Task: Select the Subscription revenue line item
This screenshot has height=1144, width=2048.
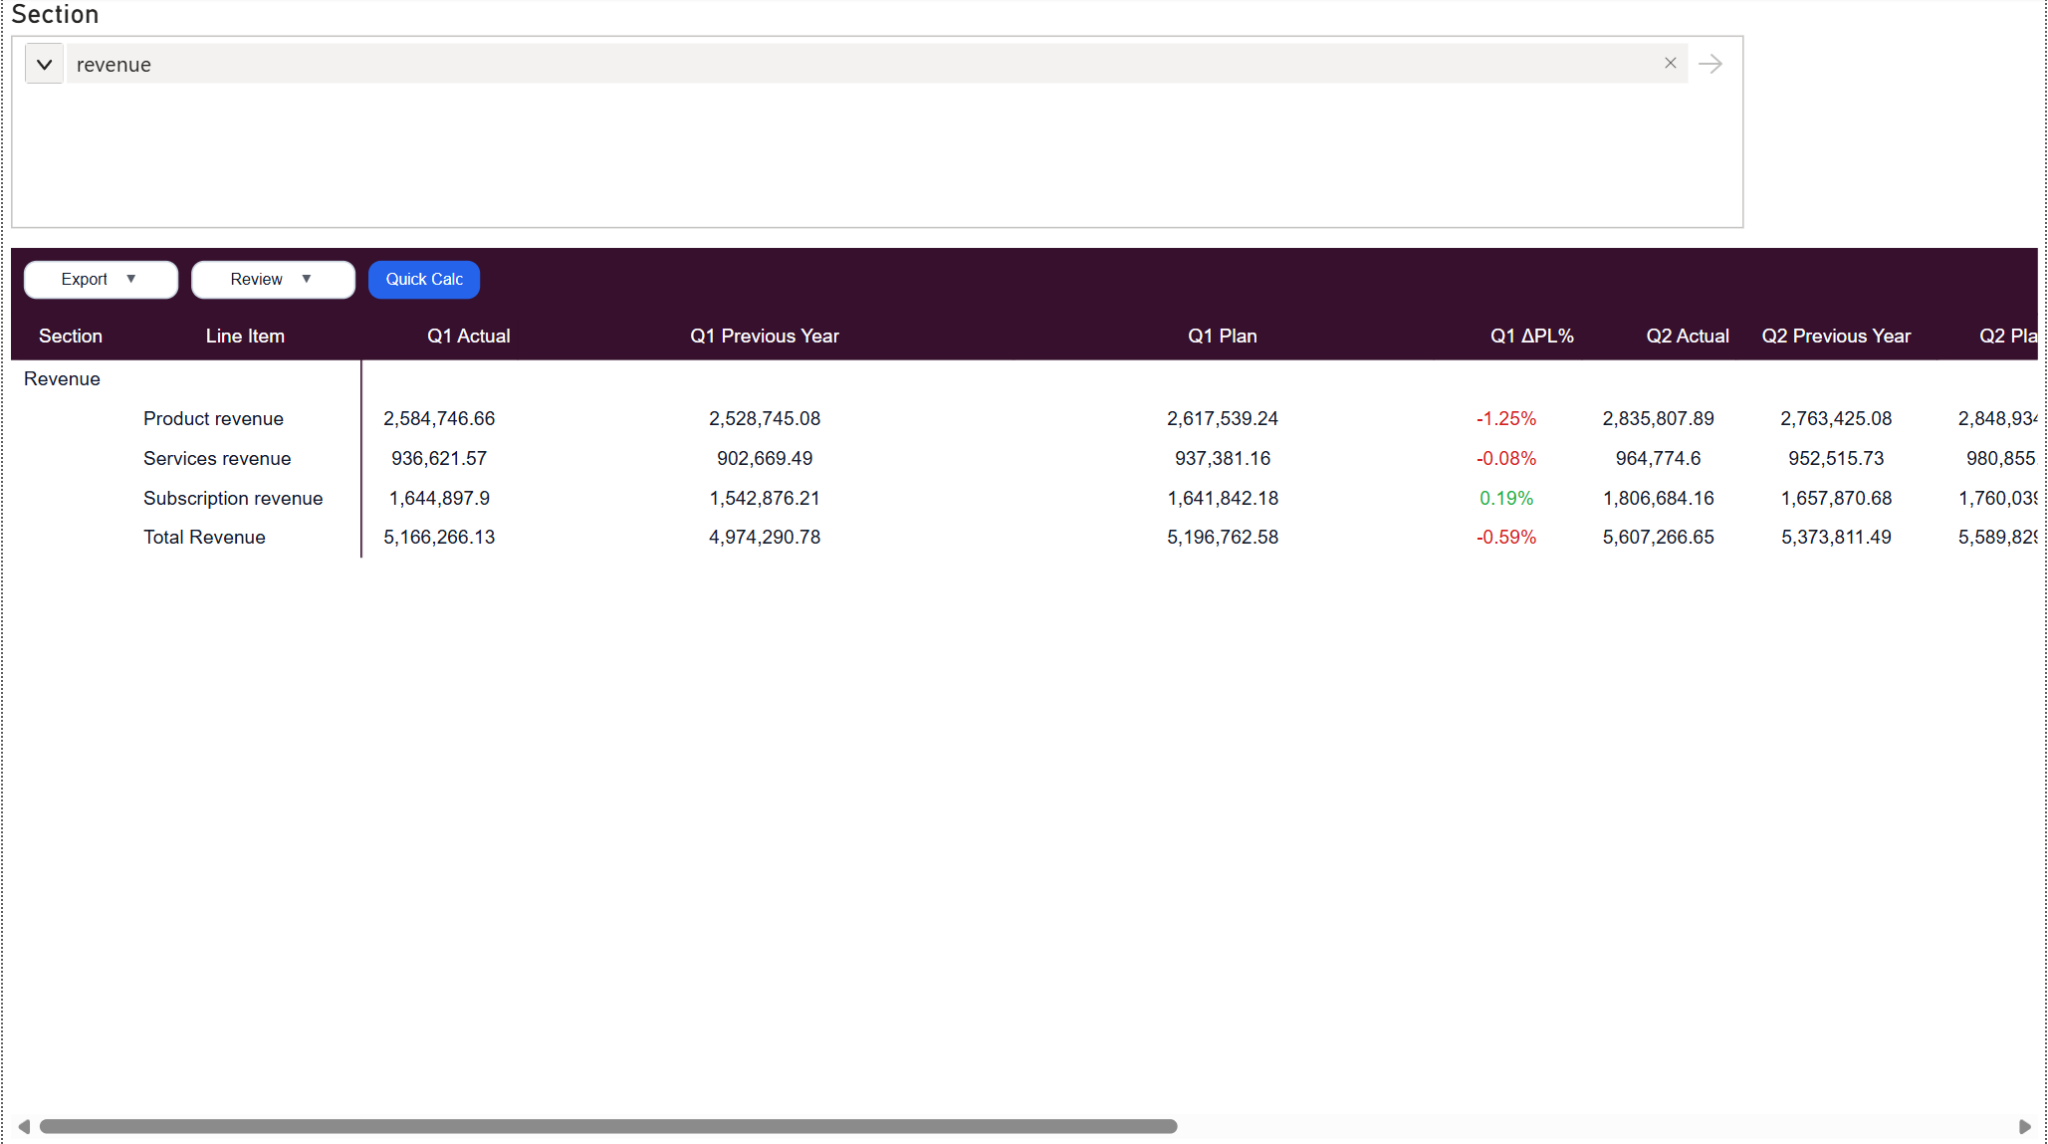Action: 233,498
